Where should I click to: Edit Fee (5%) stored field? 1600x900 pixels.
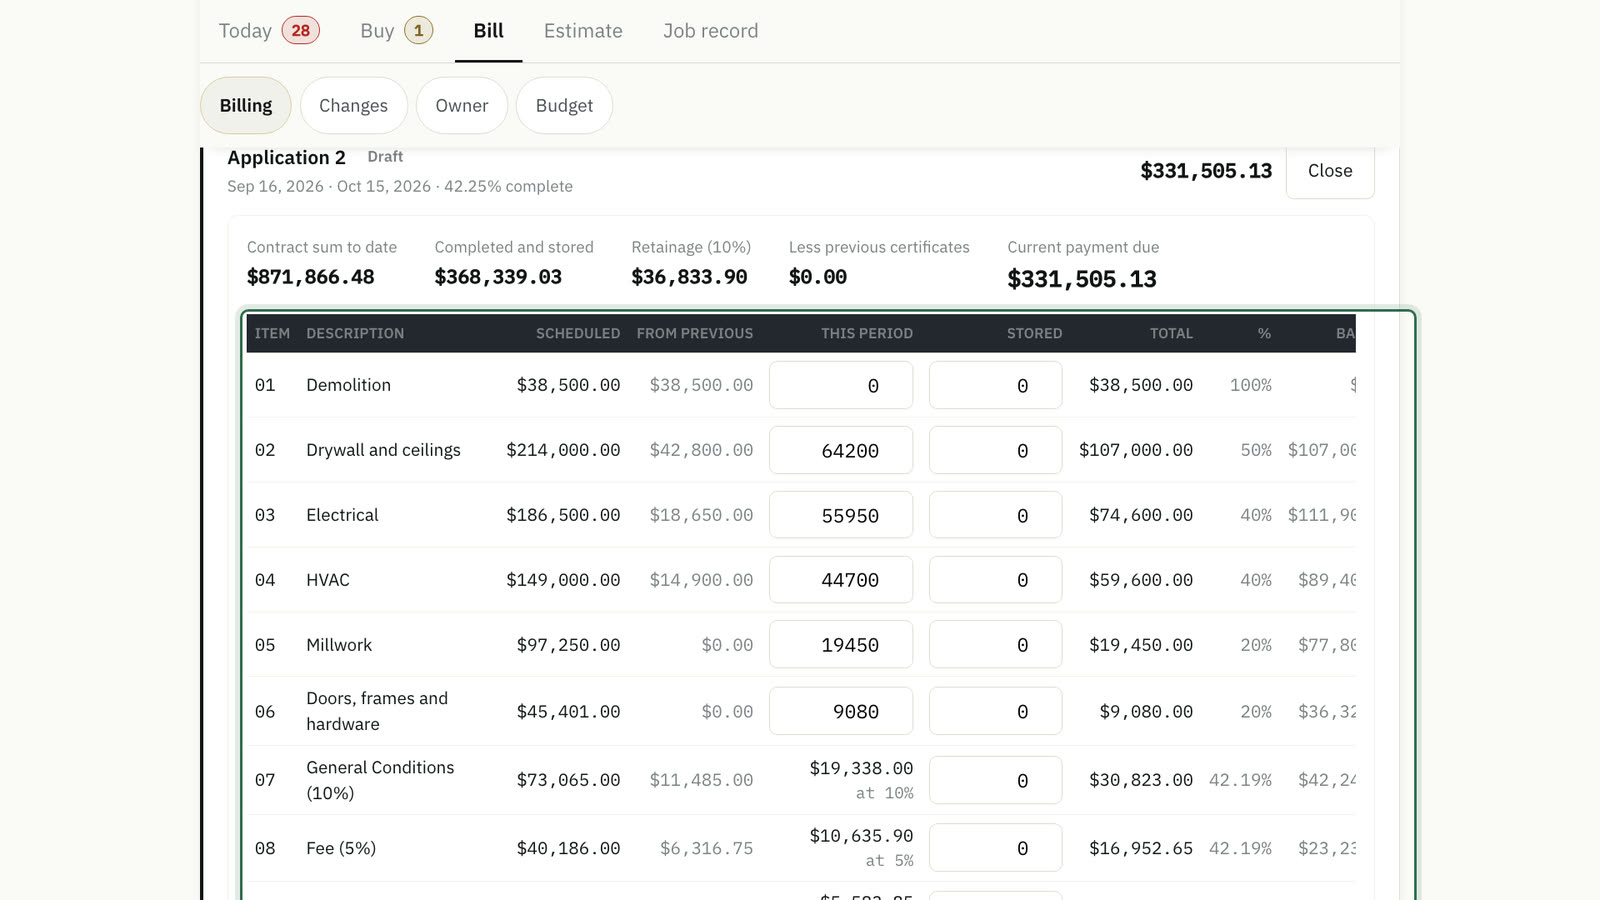coord(995,848)
